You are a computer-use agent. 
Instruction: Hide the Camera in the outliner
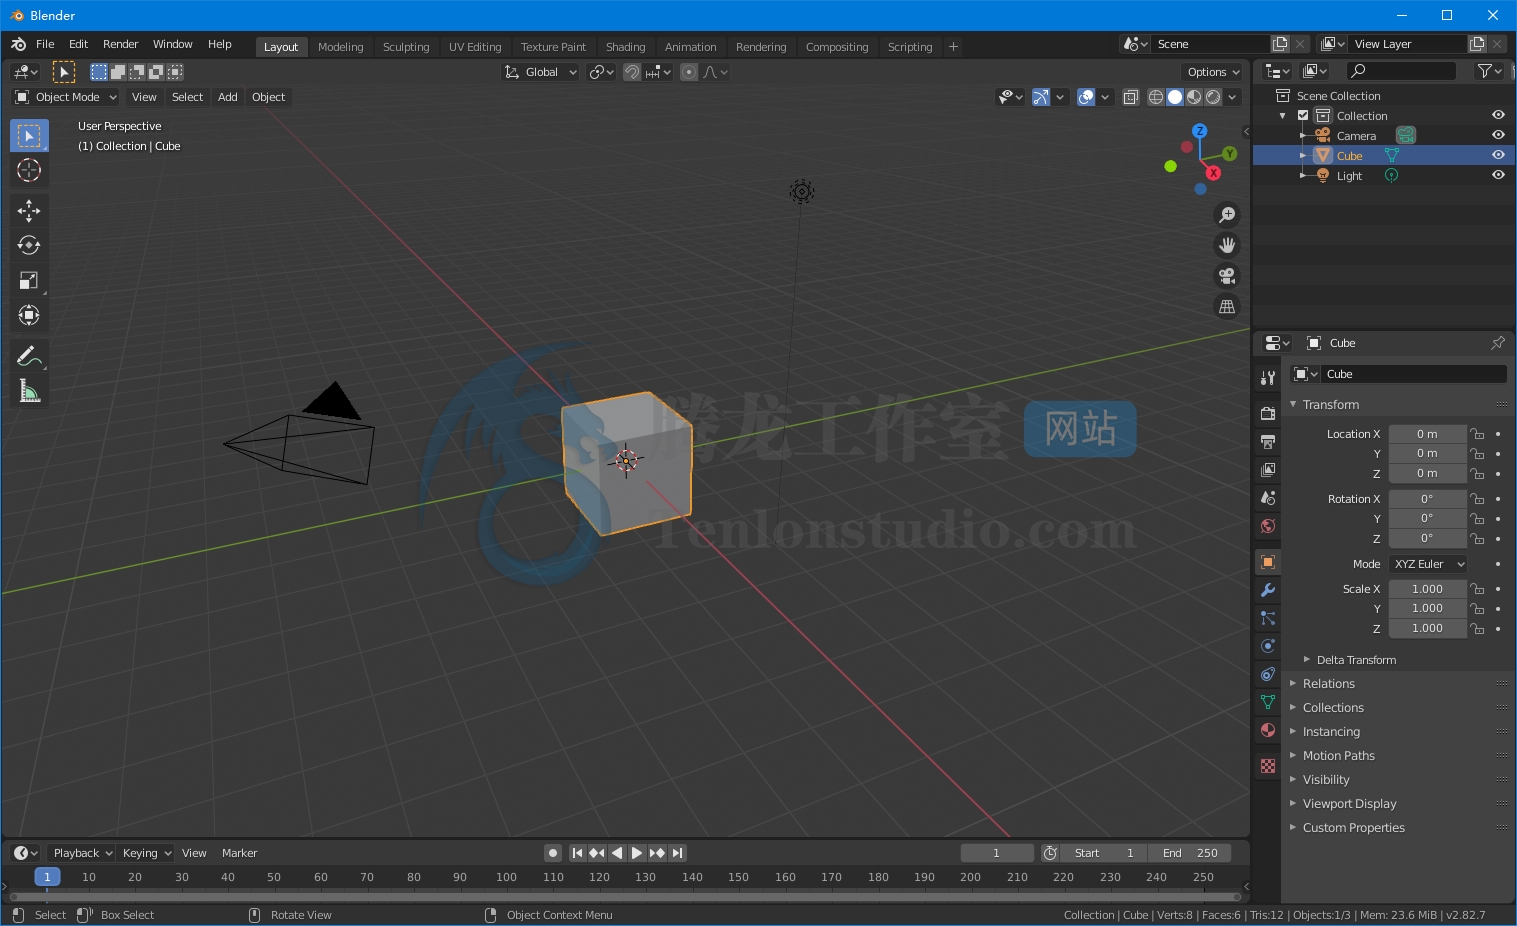[x=1498, y=135]
